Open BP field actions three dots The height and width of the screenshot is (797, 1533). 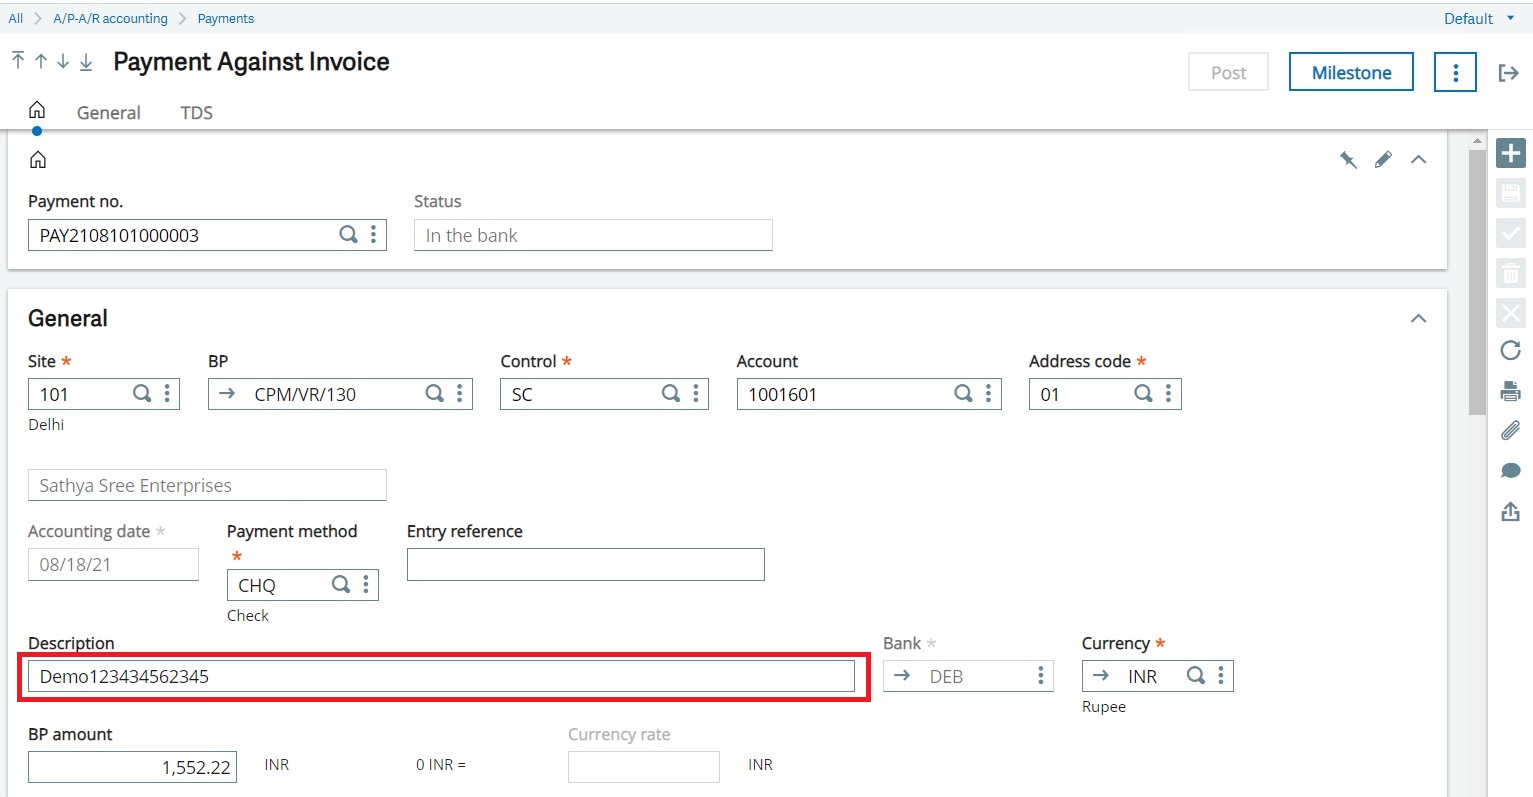coord(459,393)
